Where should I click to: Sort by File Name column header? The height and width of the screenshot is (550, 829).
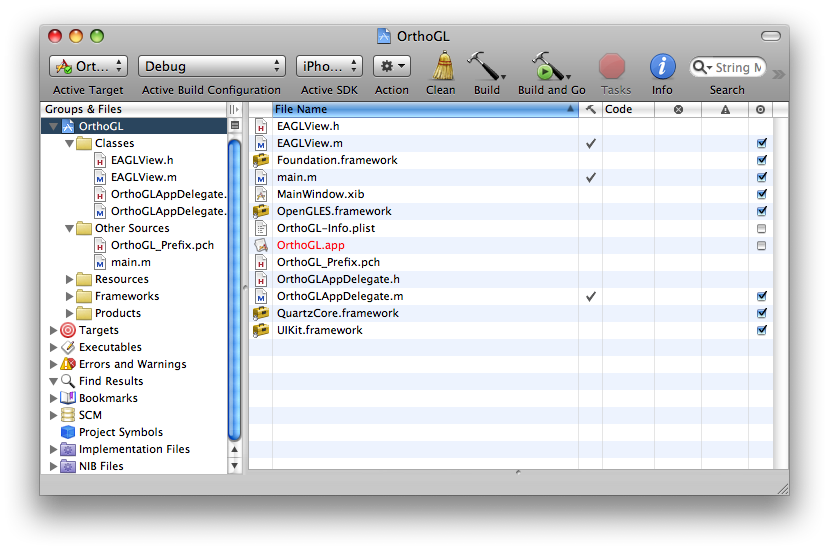click(x=425, y=109)
